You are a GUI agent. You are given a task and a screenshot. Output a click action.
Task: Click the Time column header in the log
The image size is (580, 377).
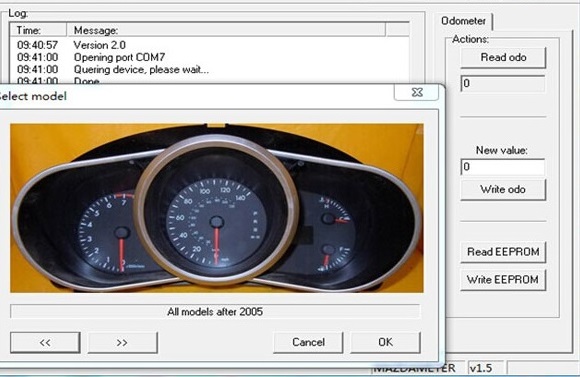[x=38, y=30]
